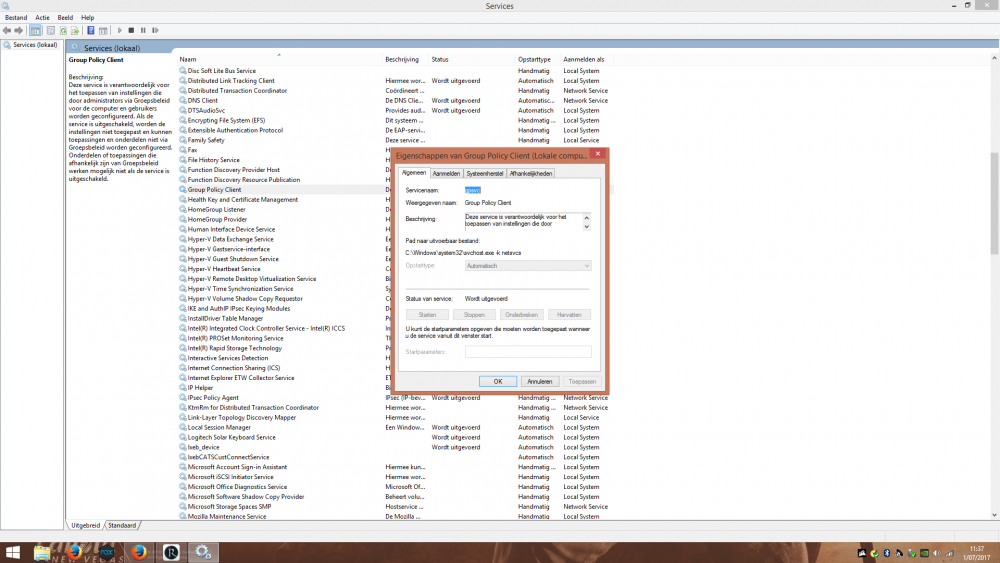The height and width of the screenshot is (563, 1000).
Task: Click the services list scroll down arrow
Action: (x=994, y=515)
